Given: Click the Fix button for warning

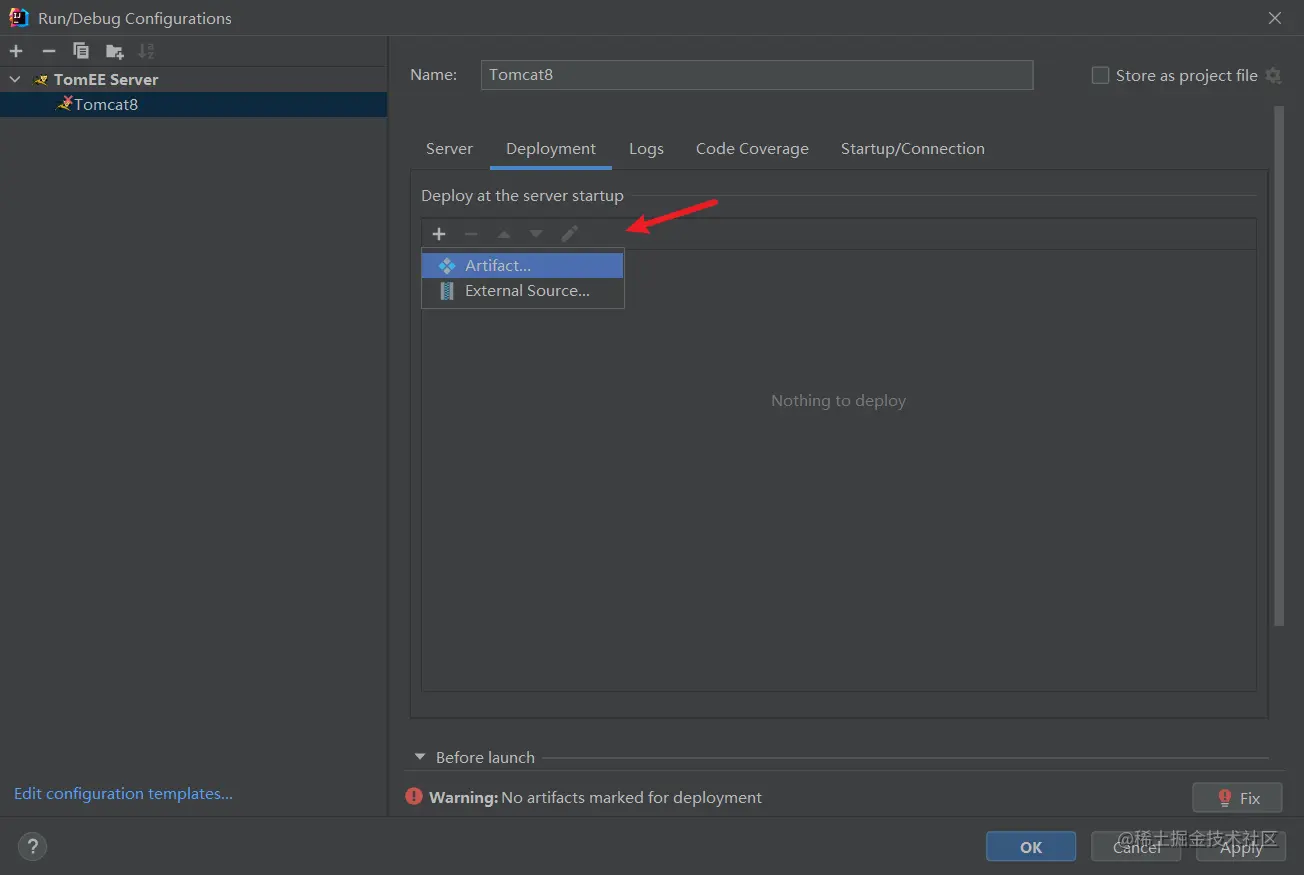Looking at the screenshot, I should coord(1237,798).
